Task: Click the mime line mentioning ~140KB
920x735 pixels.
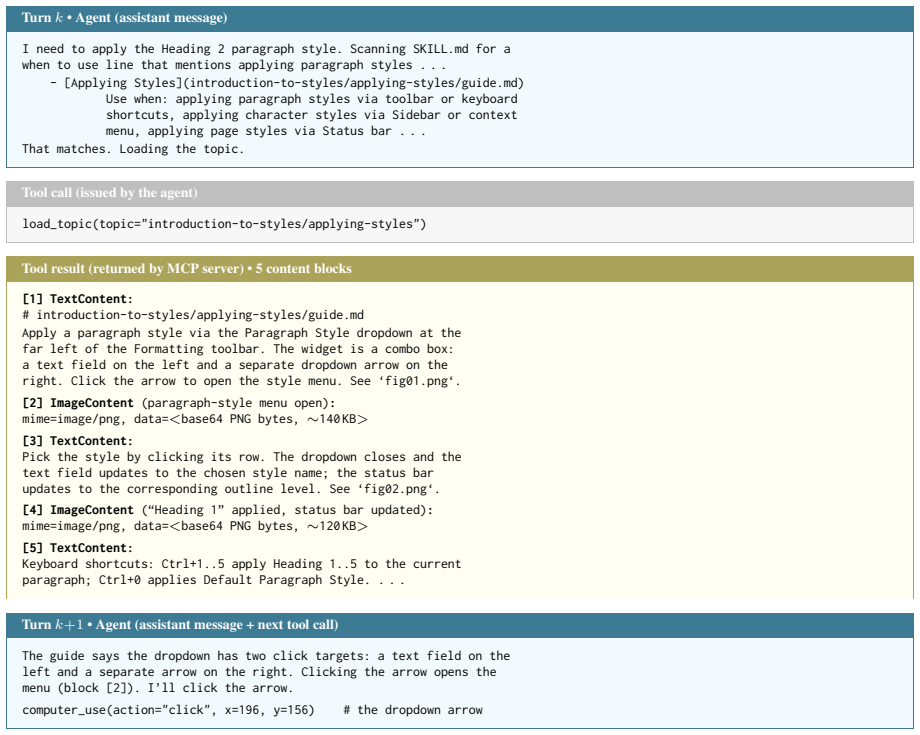Action: point(195,419)
